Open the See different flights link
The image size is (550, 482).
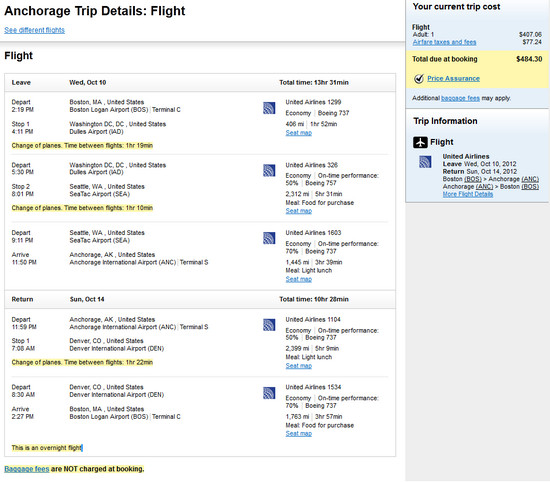click(34, 30)
